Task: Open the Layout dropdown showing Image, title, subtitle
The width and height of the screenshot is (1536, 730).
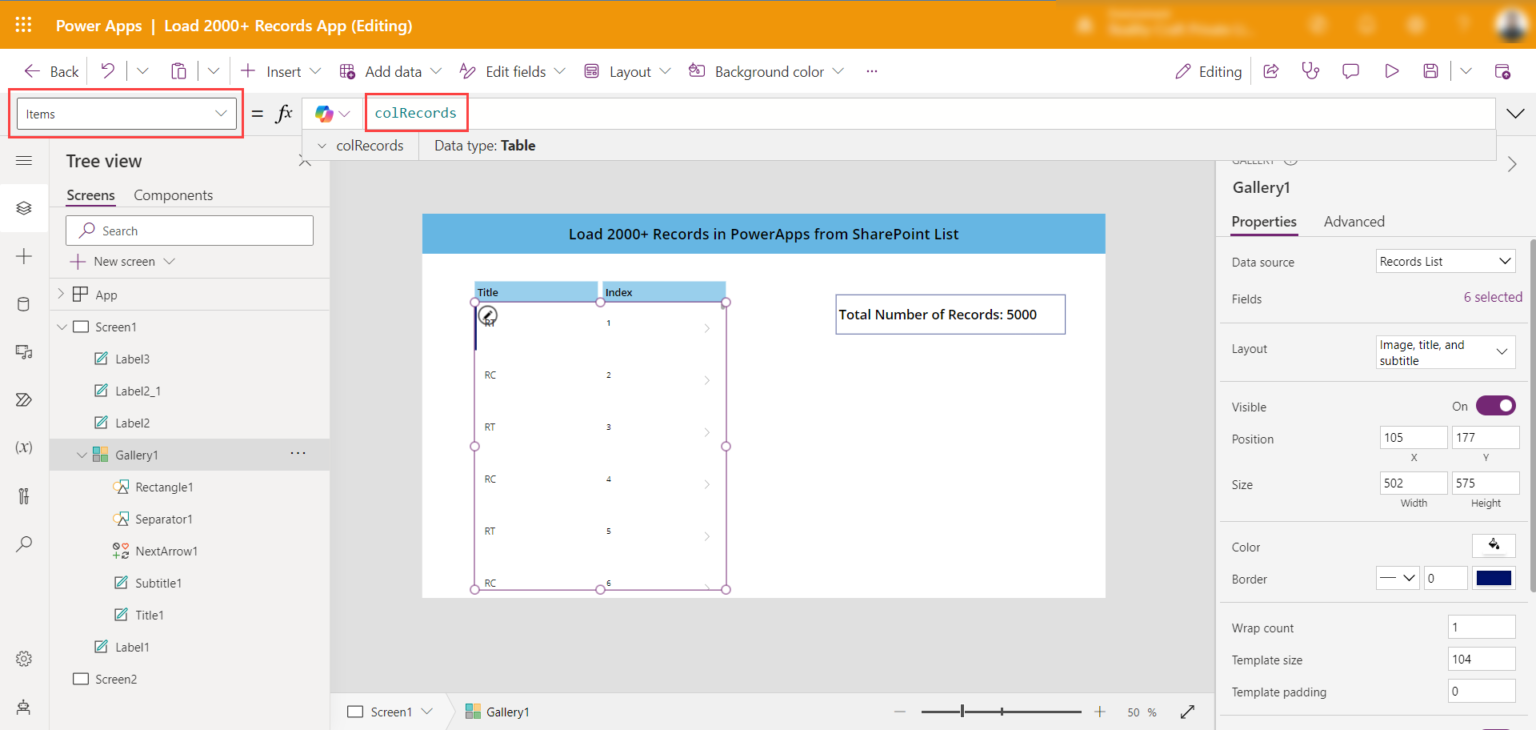Action: (x=1445, y=352)
